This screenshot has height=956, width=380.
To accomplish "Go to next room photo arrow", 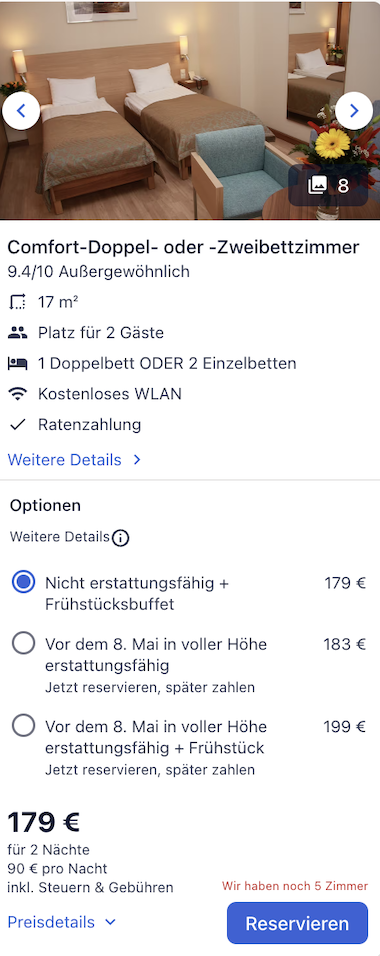I will click(354, 110).
